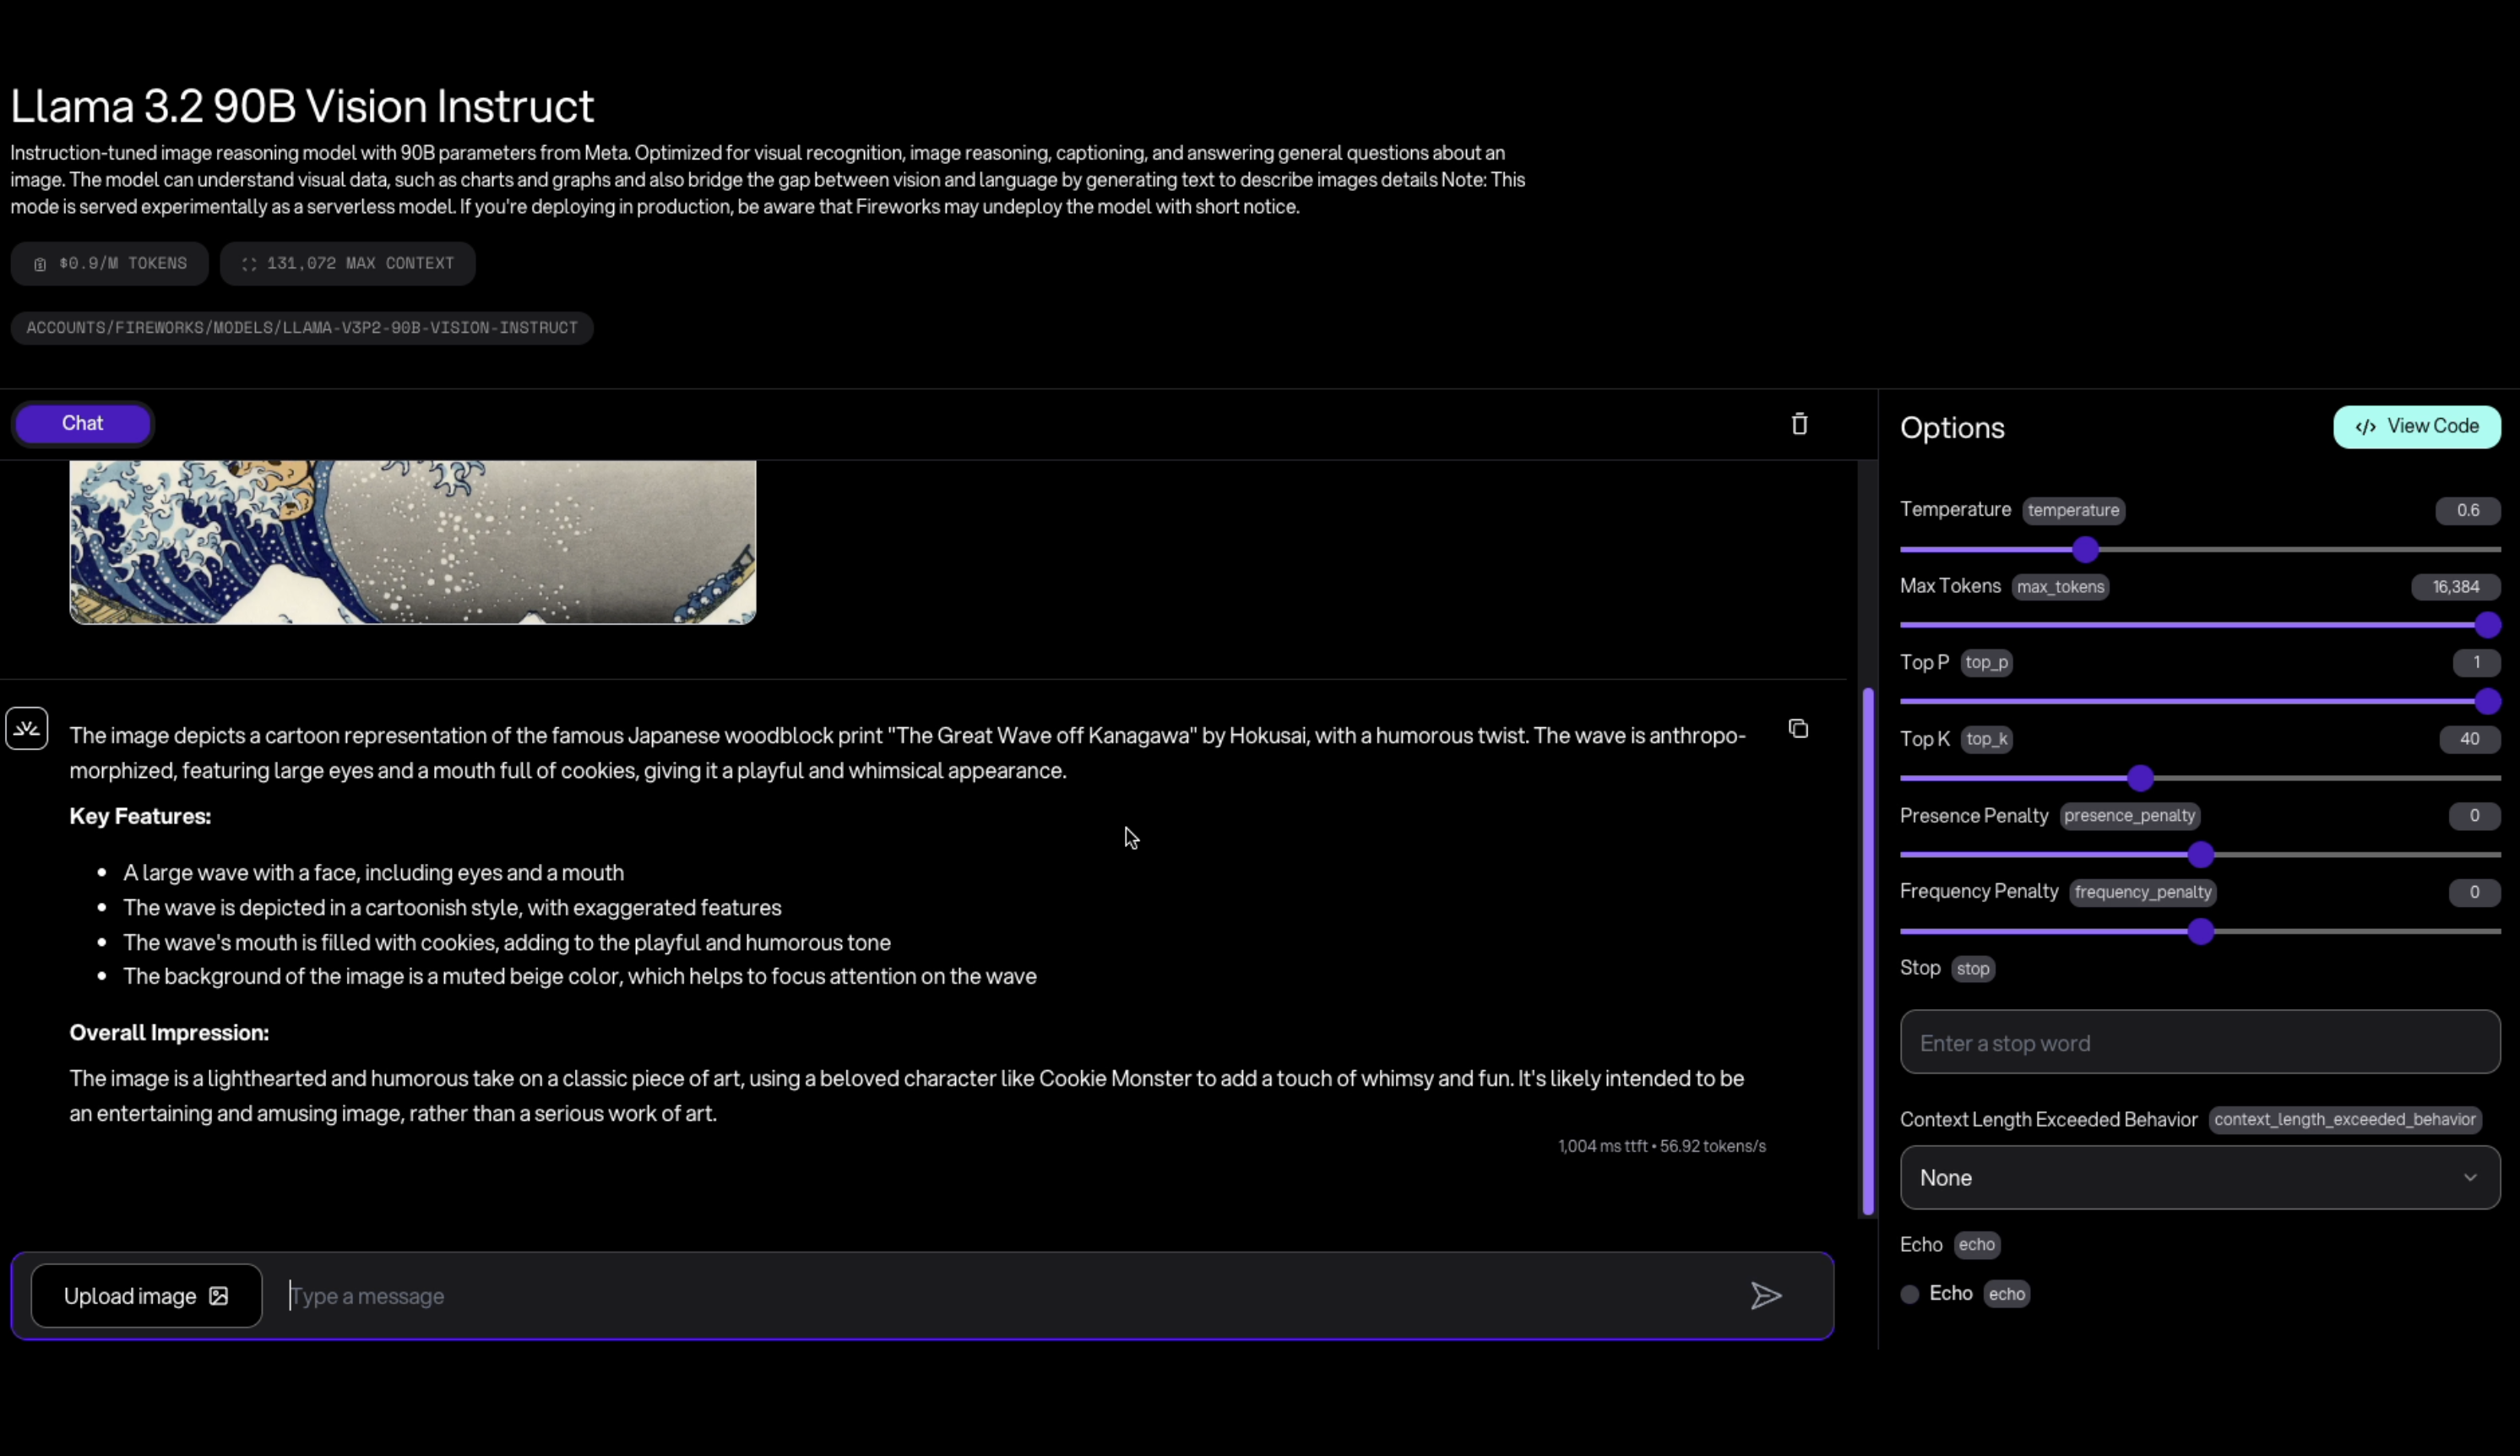Click the stop parameter tag
The height and width of the screenshot is (1456, 2520).
(1973, 969)
